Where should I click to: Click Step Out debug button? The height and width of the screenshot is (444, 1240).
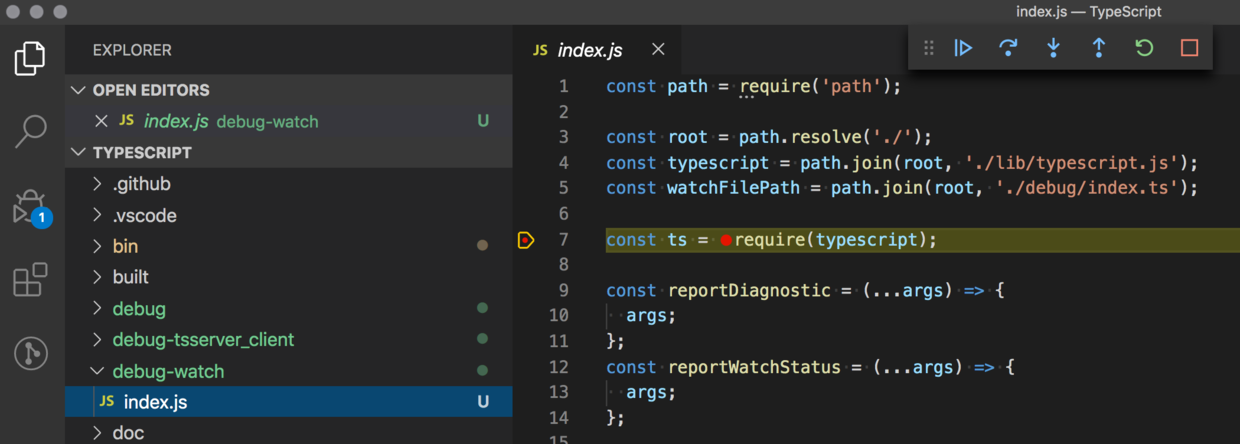point(1098,48)
